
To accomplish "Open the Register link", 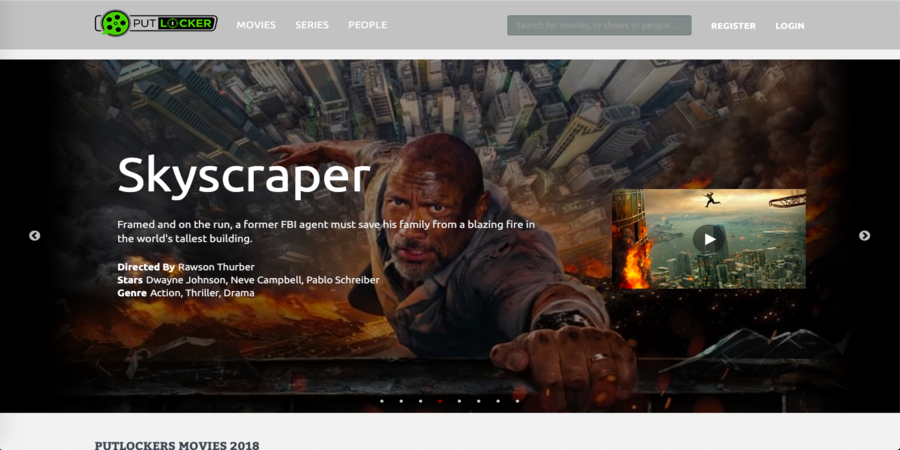I will (x=733, y=26).
